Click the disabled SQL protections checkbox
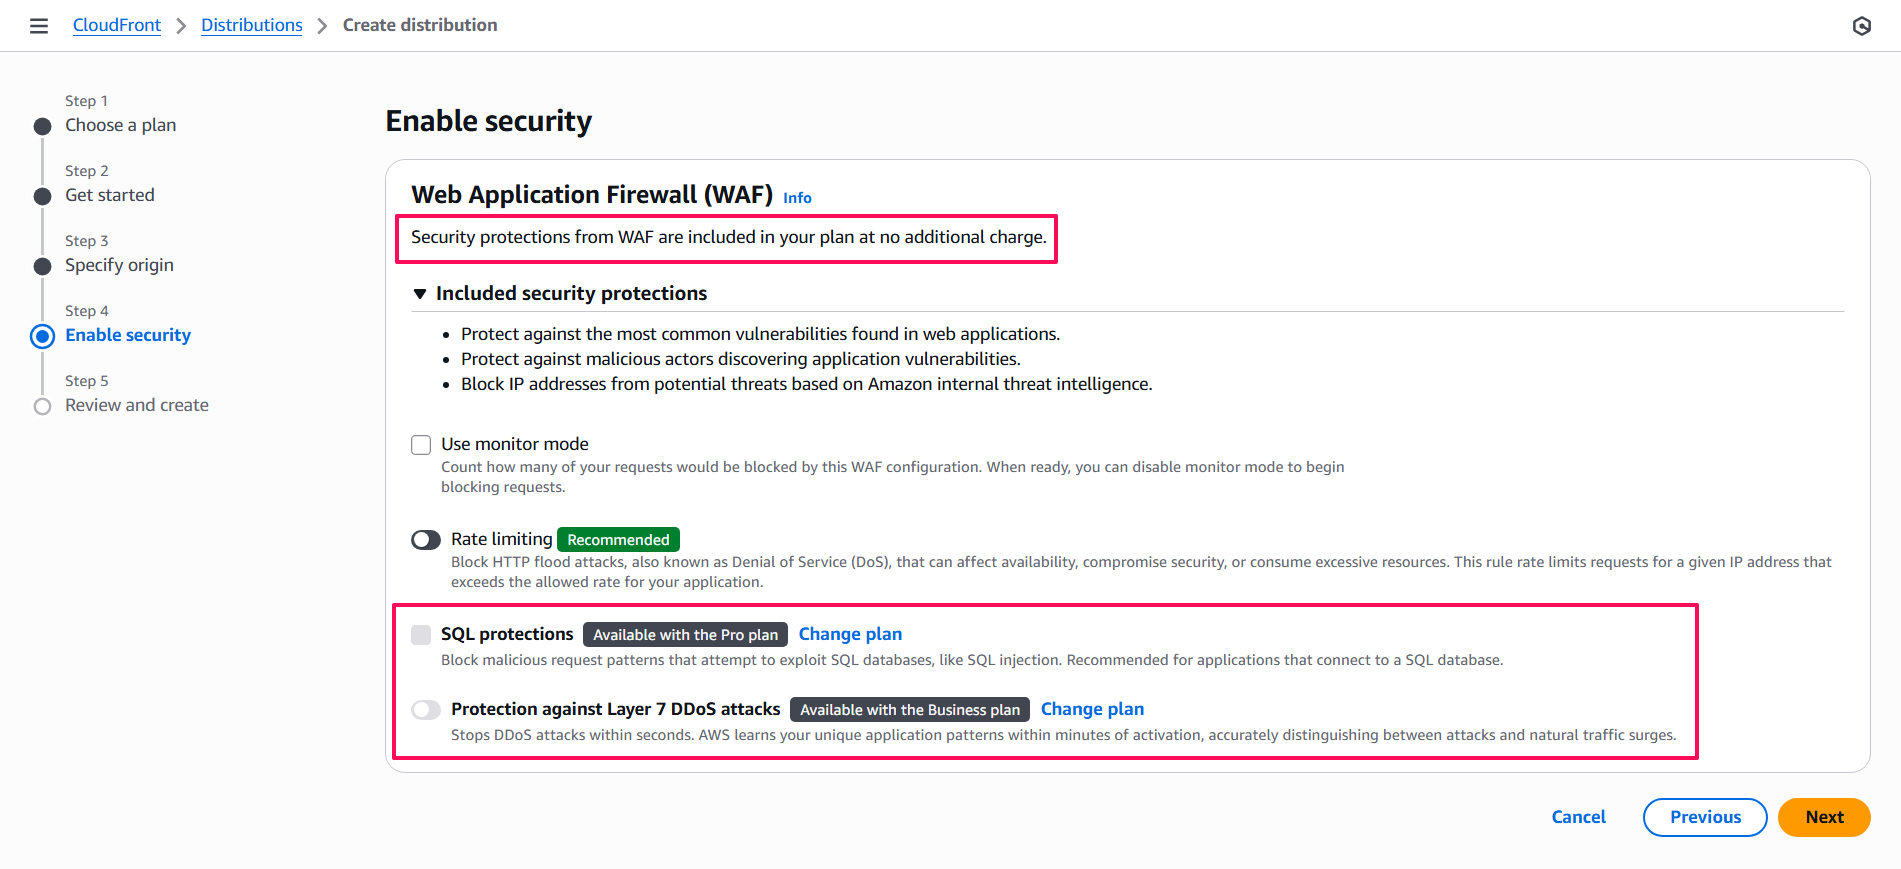 (x=421, y=635)
